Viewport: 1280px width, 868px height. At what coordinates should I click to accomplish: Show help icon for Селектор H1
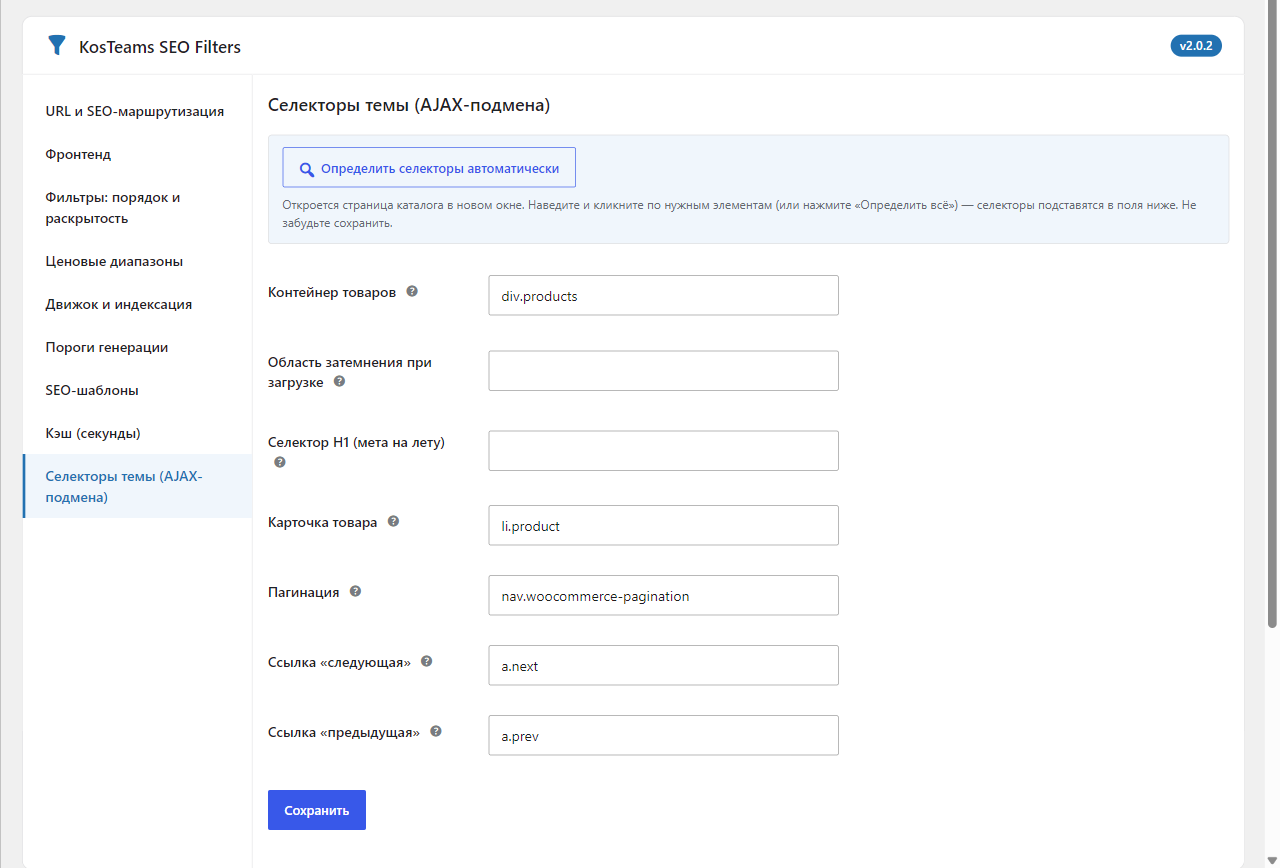coord(280,462)
